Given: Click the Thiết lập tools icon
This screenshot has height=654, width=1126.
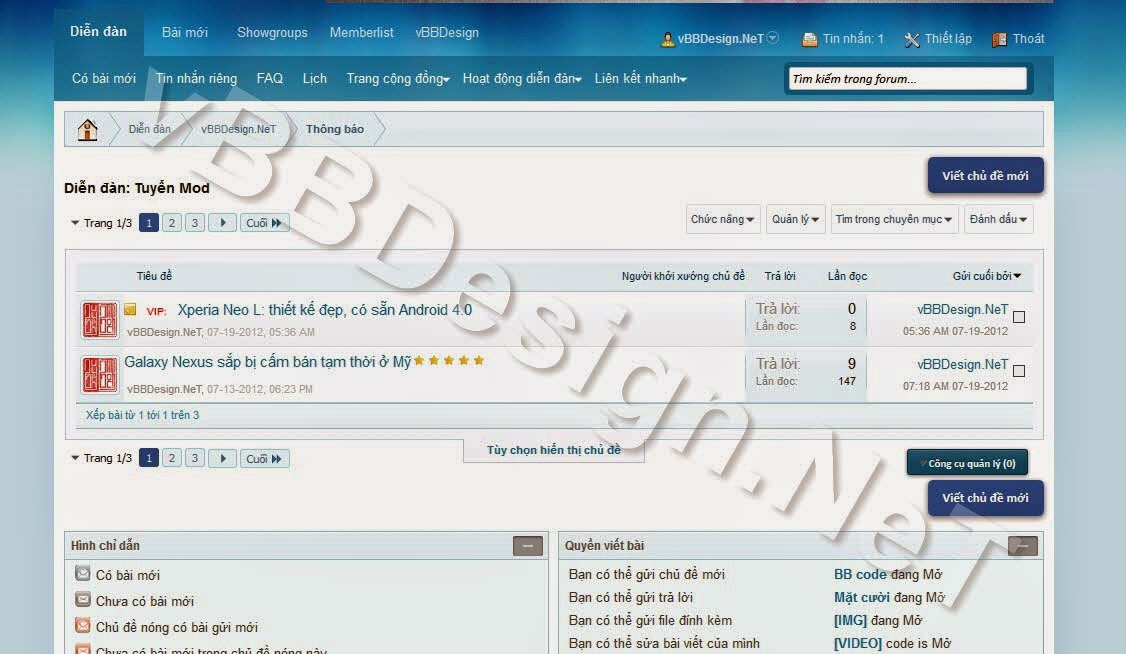Looking at the screenshot, I should [911, 39].
